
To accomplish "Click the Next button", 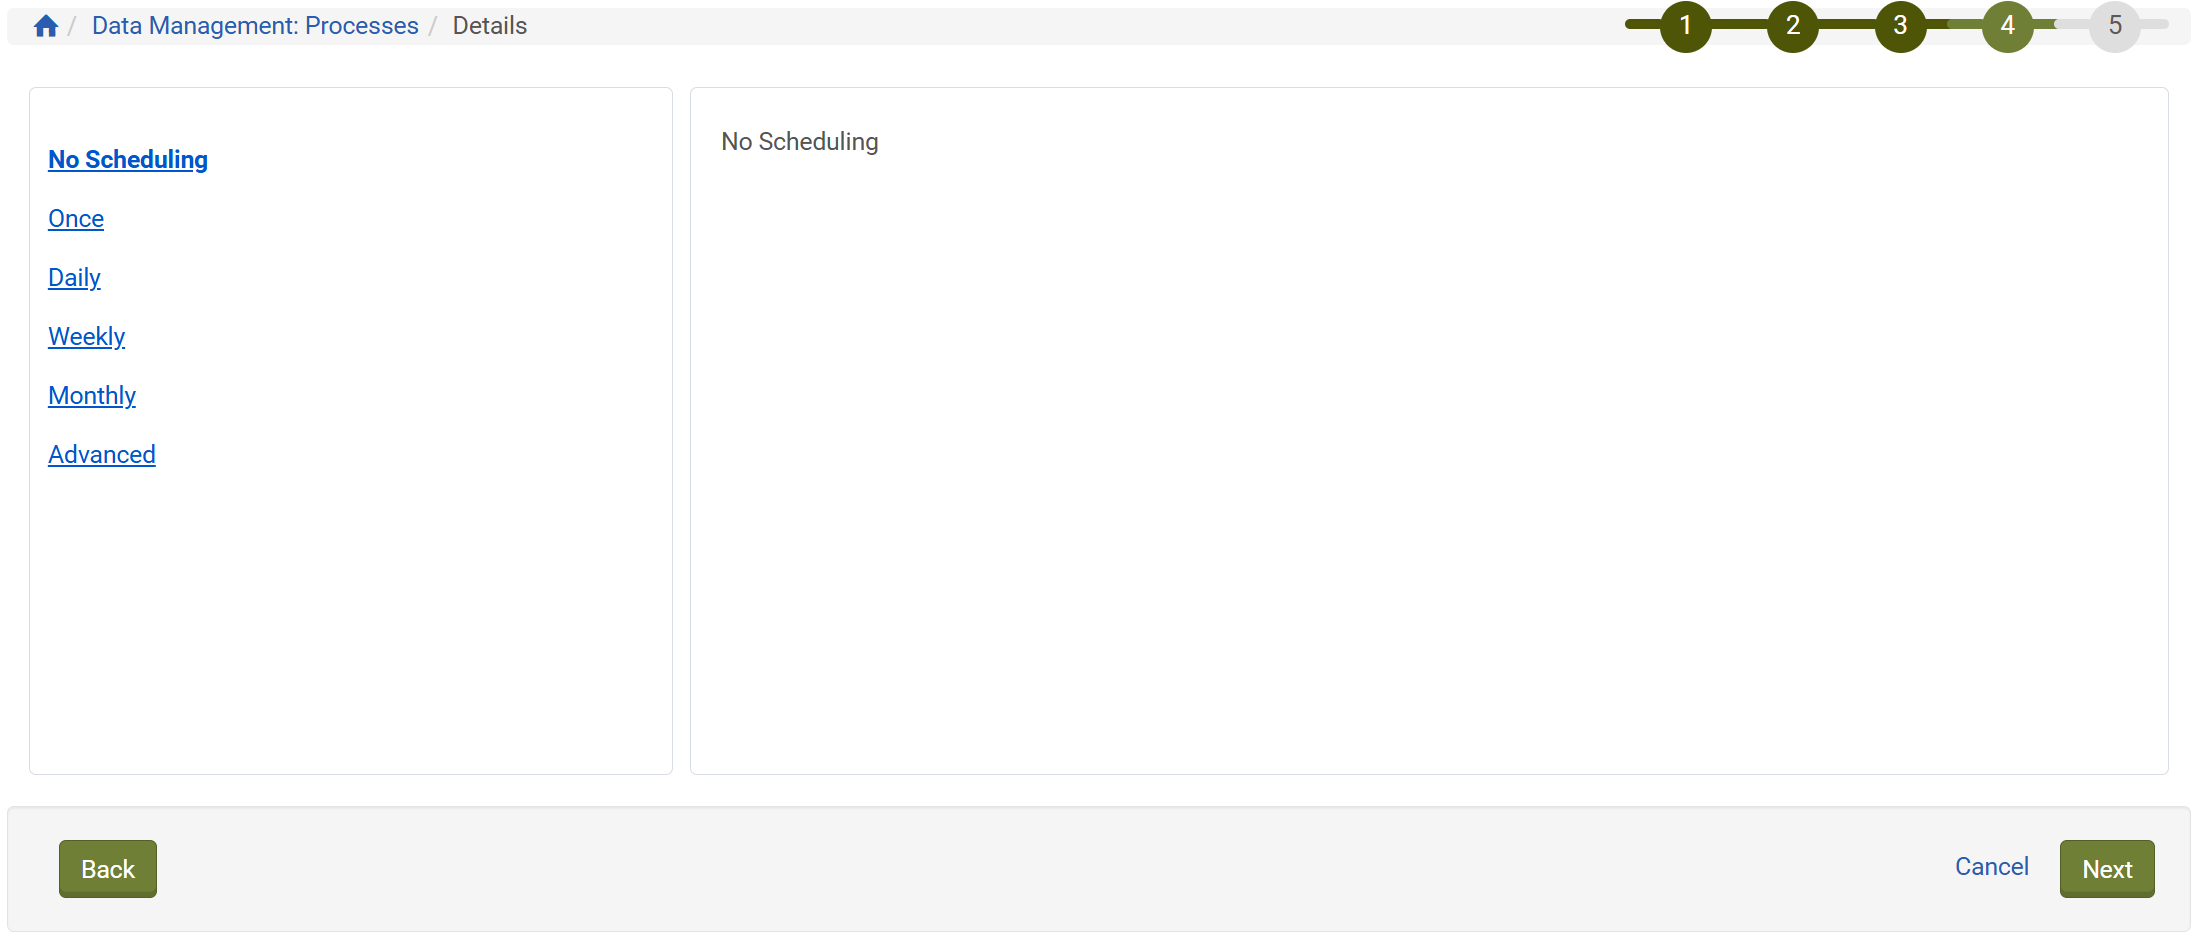I will (2106, 869).
